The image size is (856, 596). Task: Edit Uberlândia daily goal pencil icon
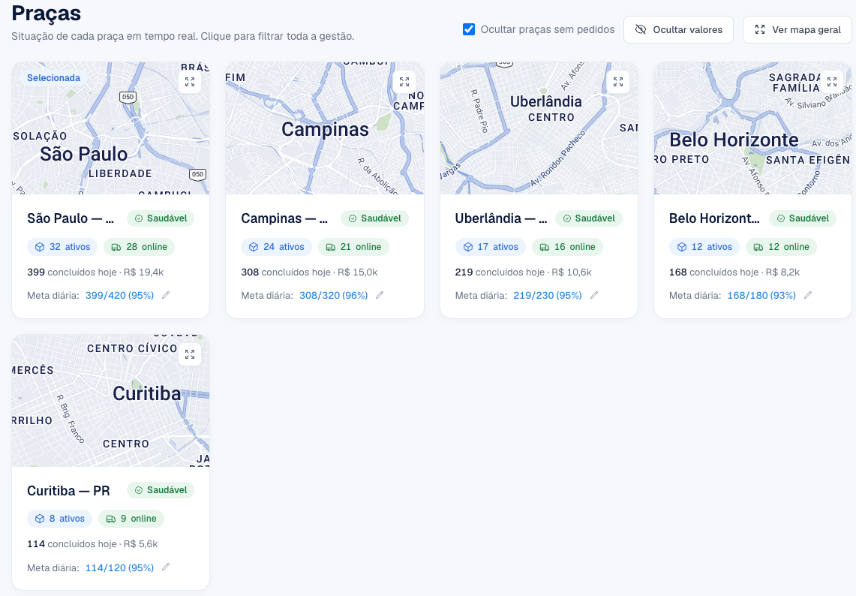point(594,295)
